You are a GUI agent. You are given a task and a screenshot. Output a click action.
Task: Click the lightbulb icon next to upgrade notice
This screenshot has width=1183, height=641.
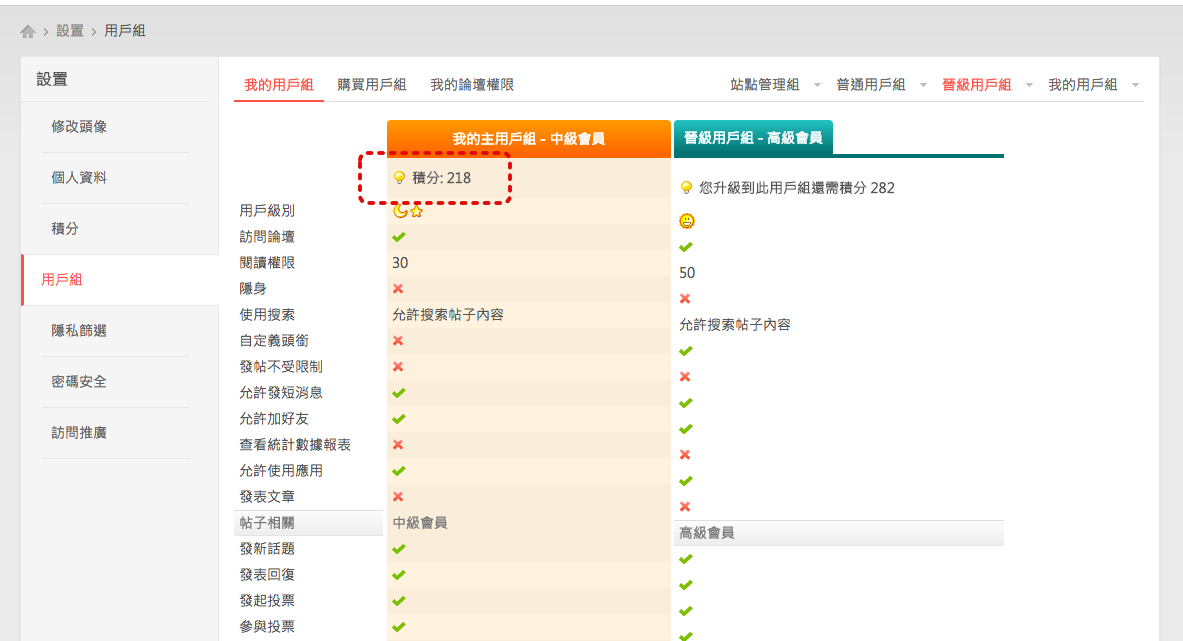coord(686,188)
